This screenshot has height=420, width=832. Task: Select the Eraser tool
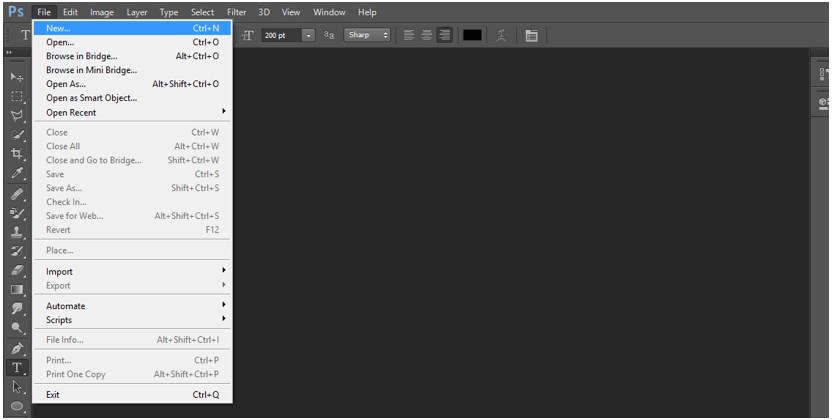click(17, 270)
